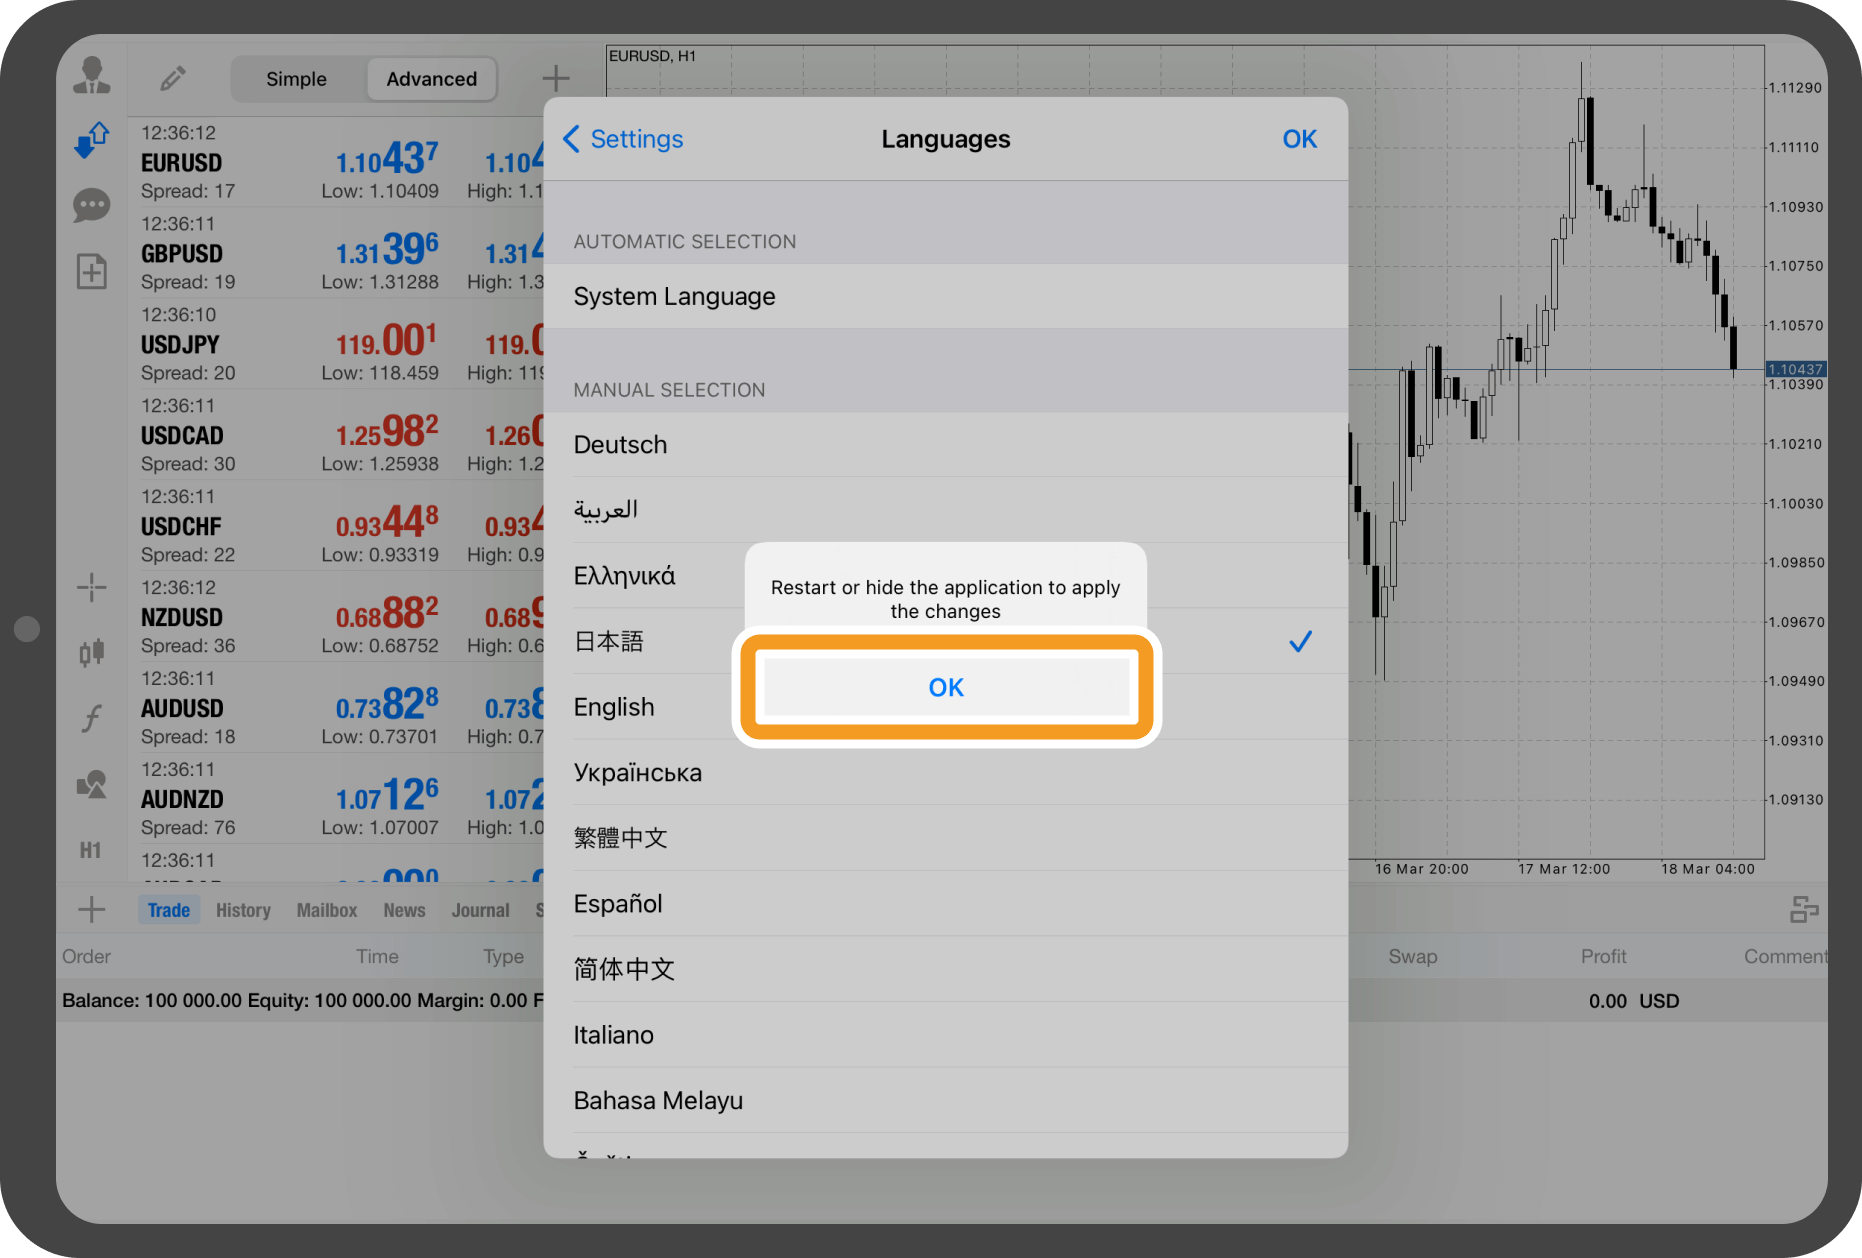Open the indicators function icon

pyautogui.click(x=92, y=718)
